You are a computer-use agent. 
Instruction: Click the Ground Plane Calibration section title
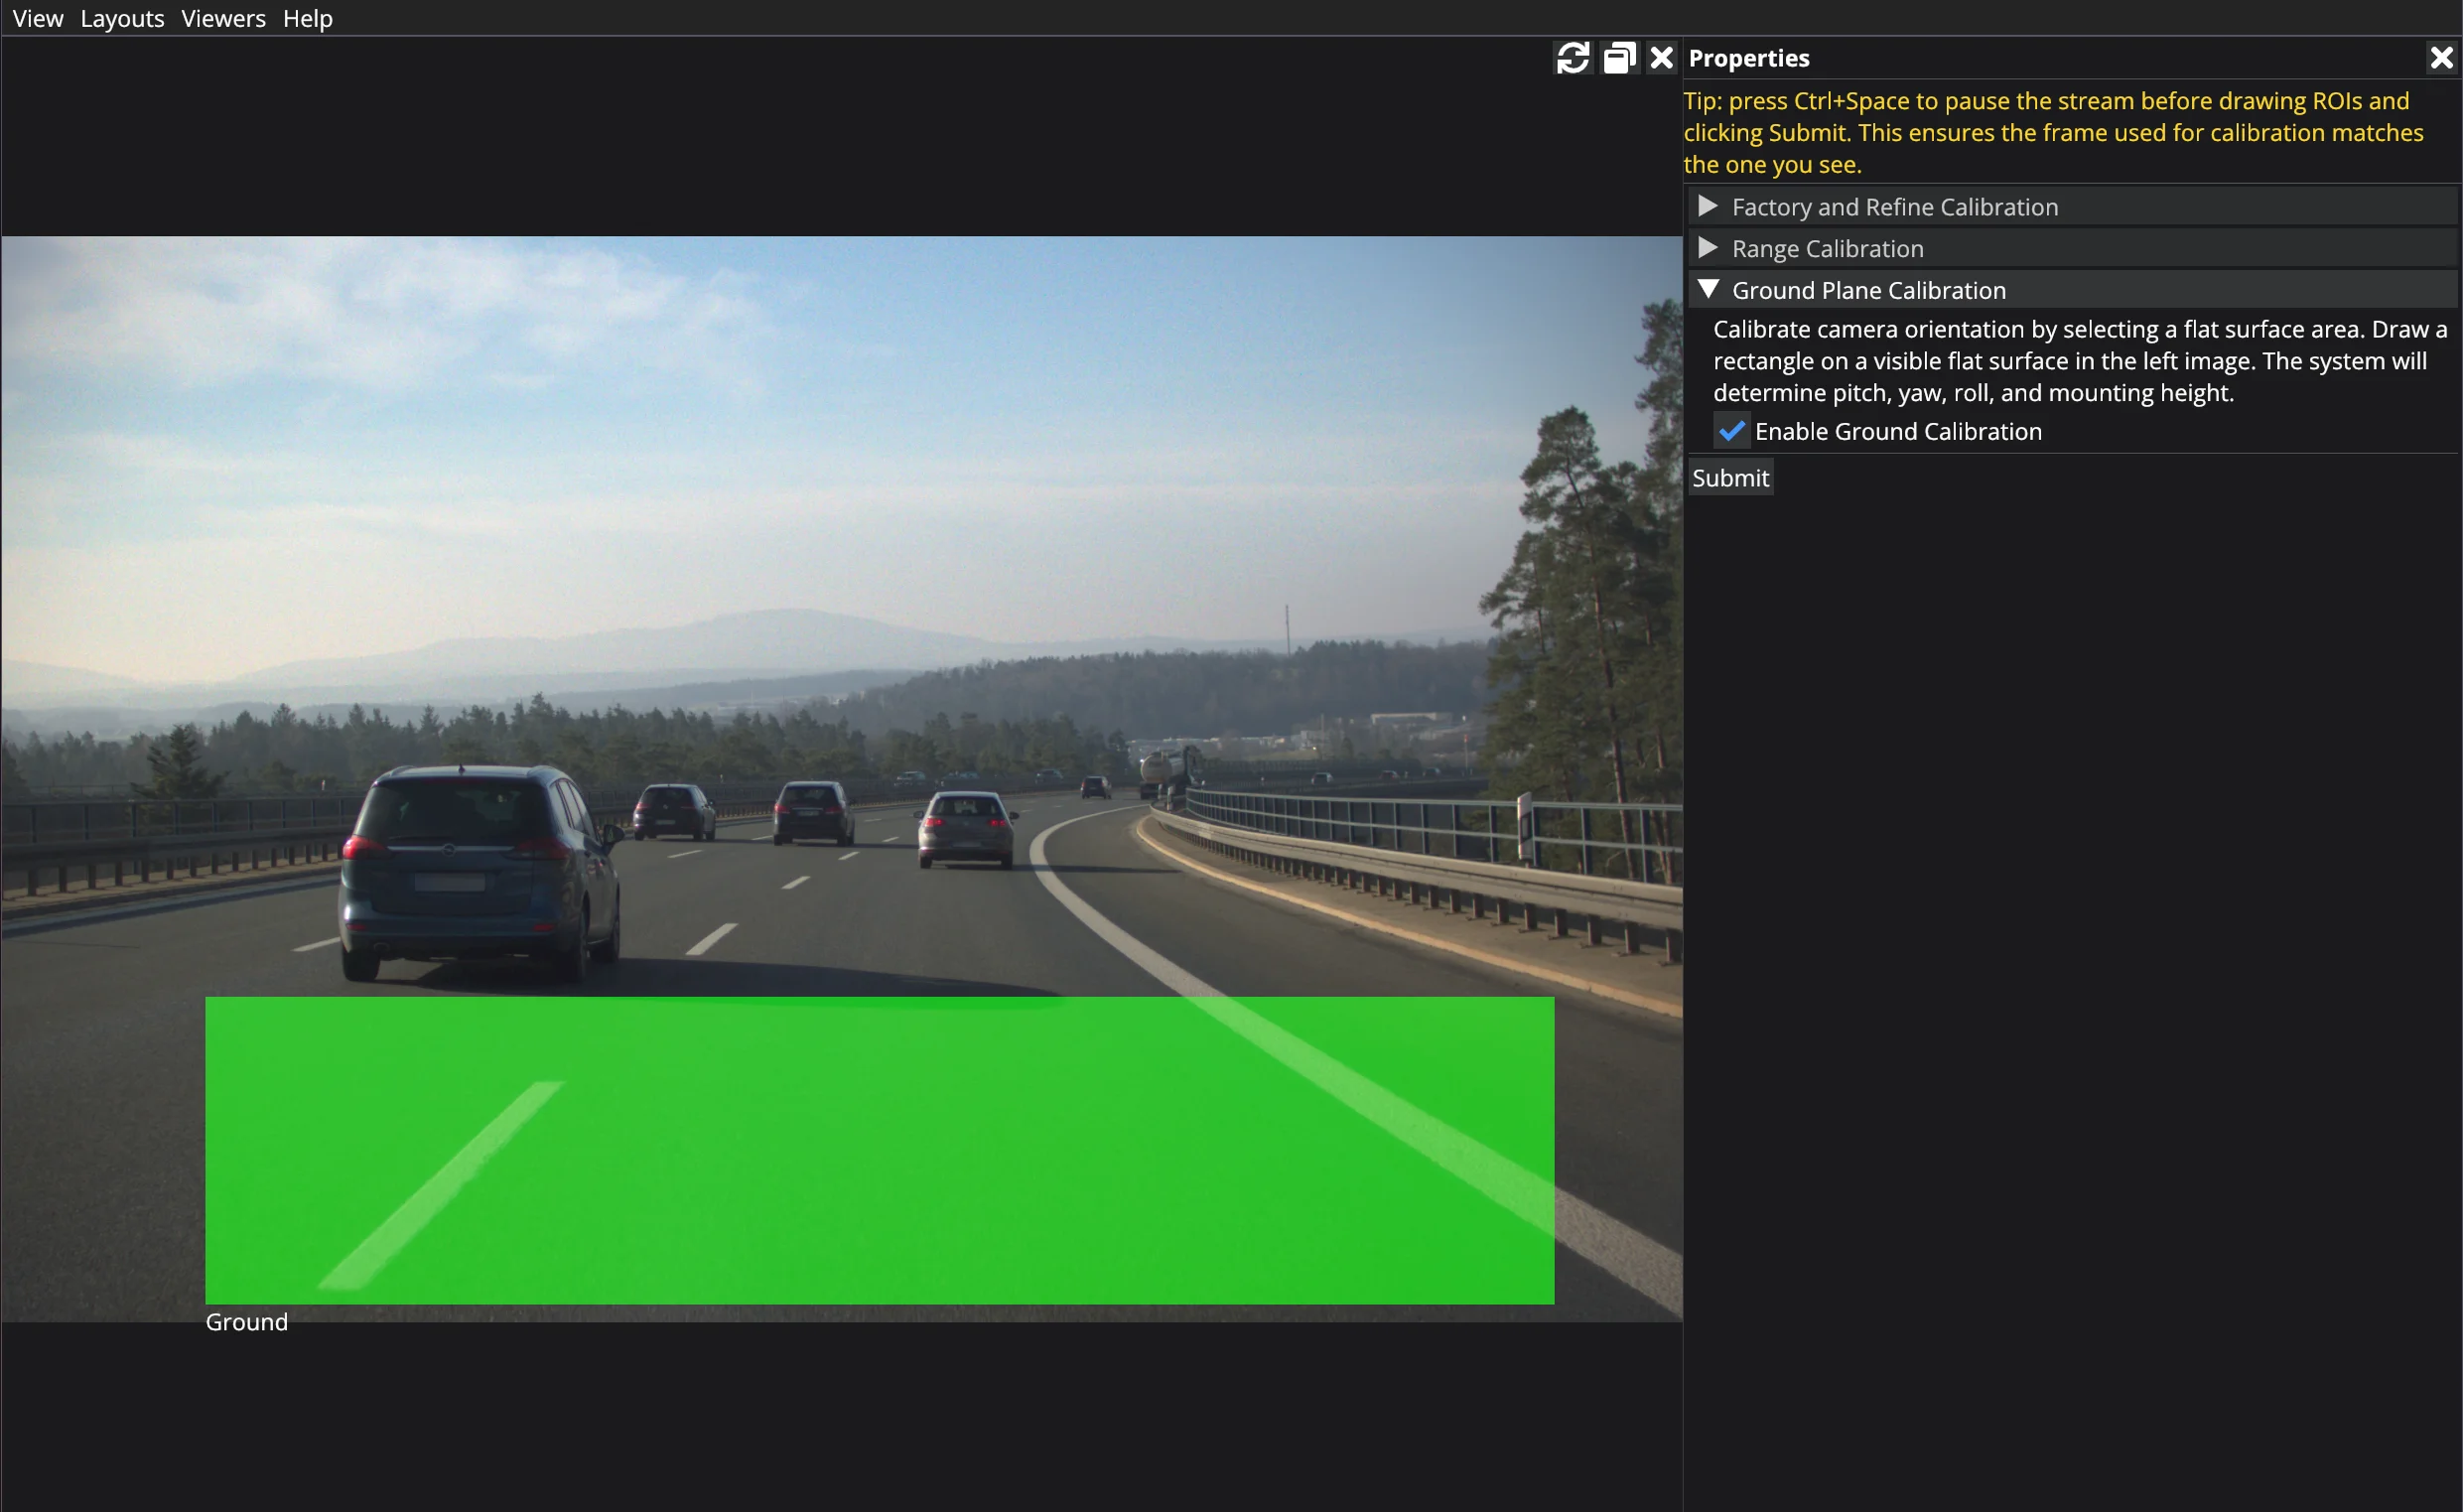[x=1868, y=290]
